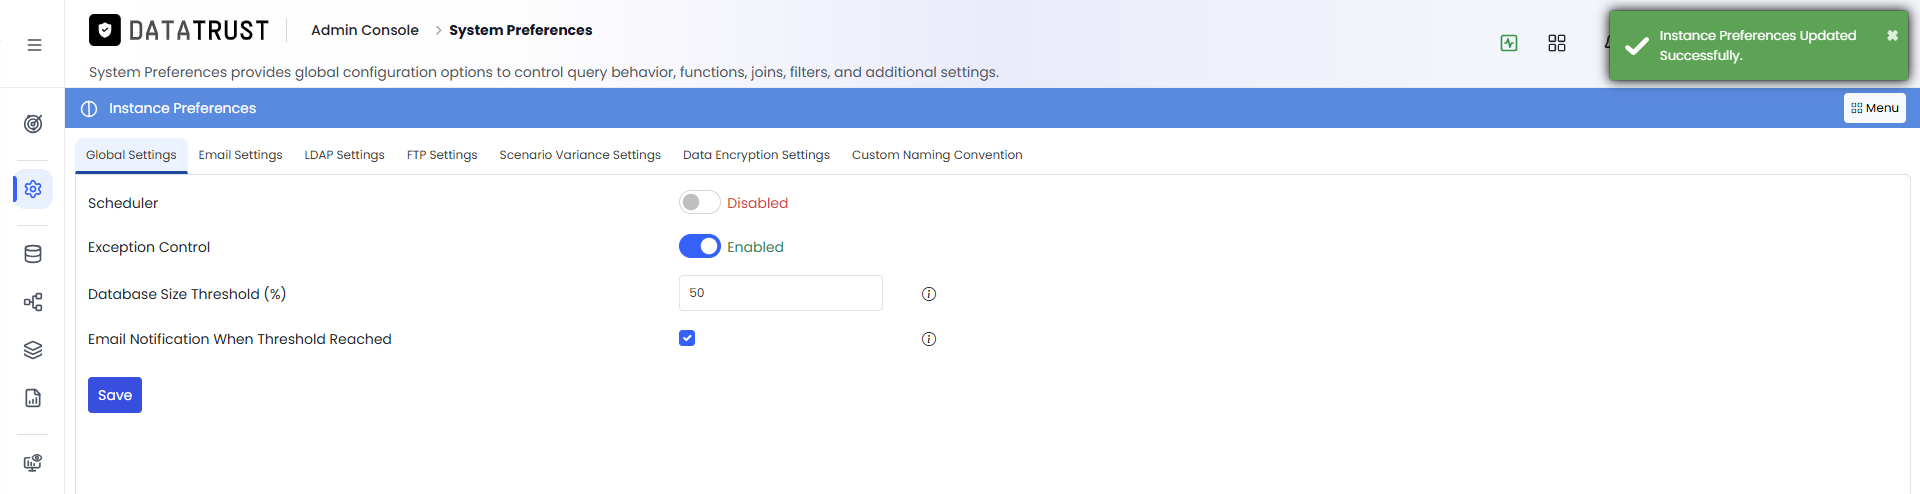Open Custom Naming Convention tab
Viewport: 1920px width, 494px height.
click(x=937, y=155)
